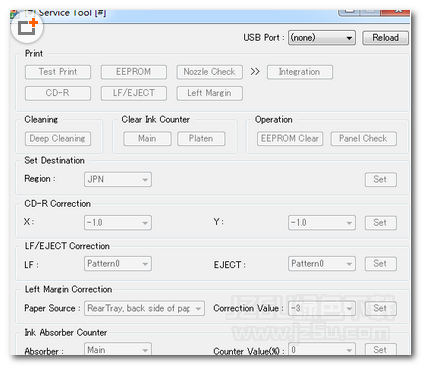Clear the Main ink counter
Screen dimensions: 422x366
[147, 139]
